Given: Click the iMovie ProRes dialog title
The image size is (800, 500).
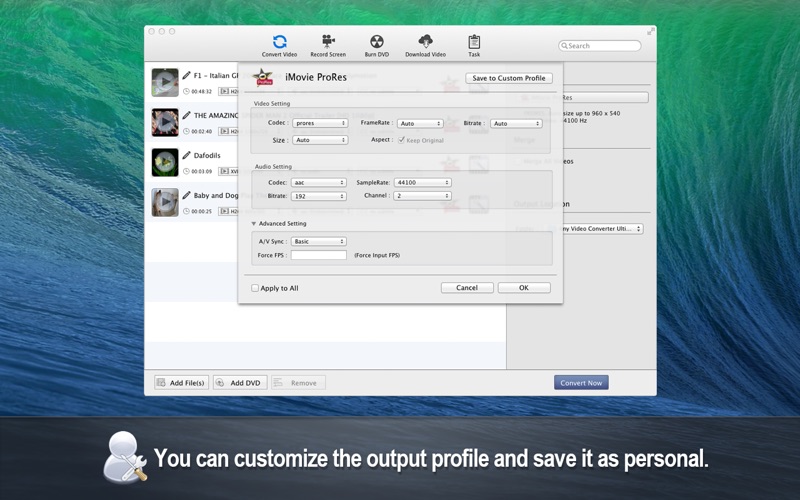Looking at the screenshot, I should tap(316, 77).
